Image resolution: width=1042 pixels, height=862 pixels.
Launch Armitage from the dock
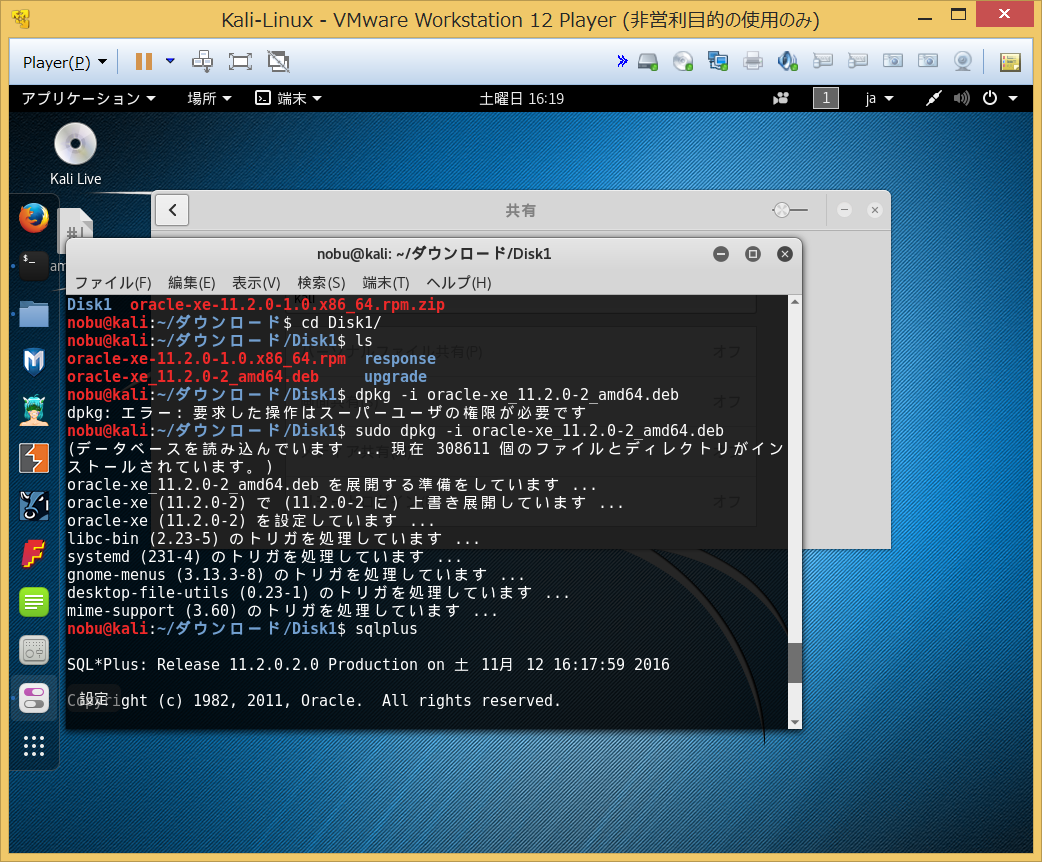(x=33, y=410)
